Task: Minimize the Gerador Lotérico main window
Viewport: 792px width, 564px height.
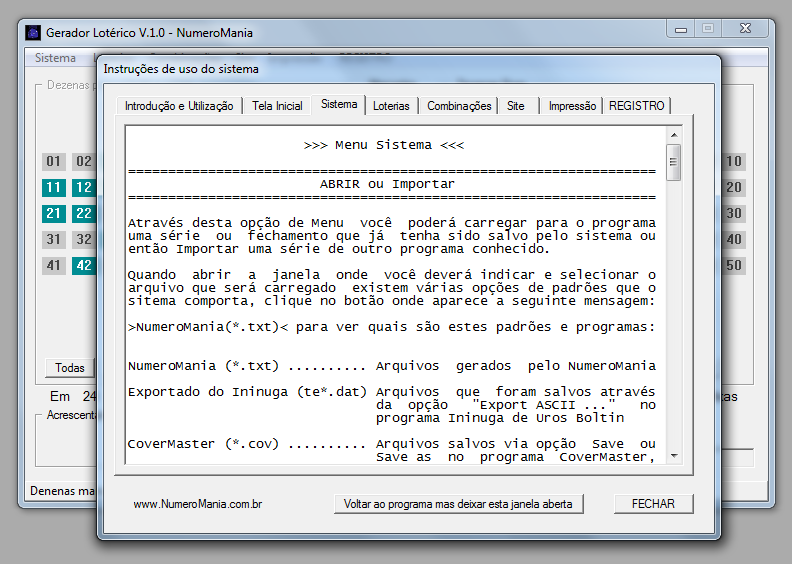Action: pos(681,29)
